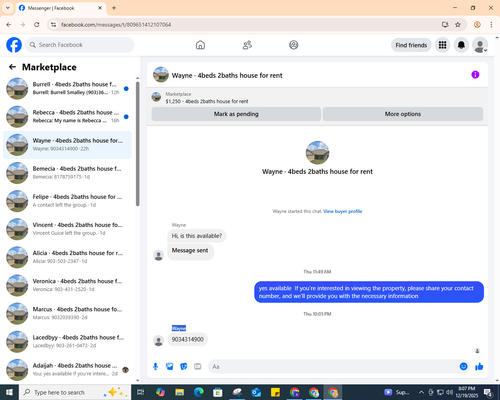The width and height of the screenshot is (500, 400).
Task: Reload the page with refresh icon
Action: click(37, 25)
